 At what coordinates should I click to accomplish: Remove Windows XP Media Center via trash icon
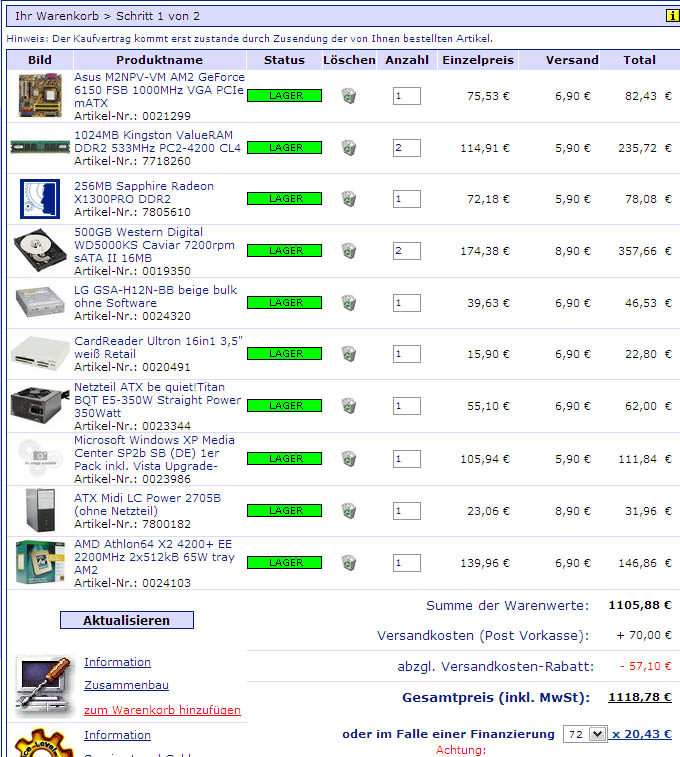349,459
